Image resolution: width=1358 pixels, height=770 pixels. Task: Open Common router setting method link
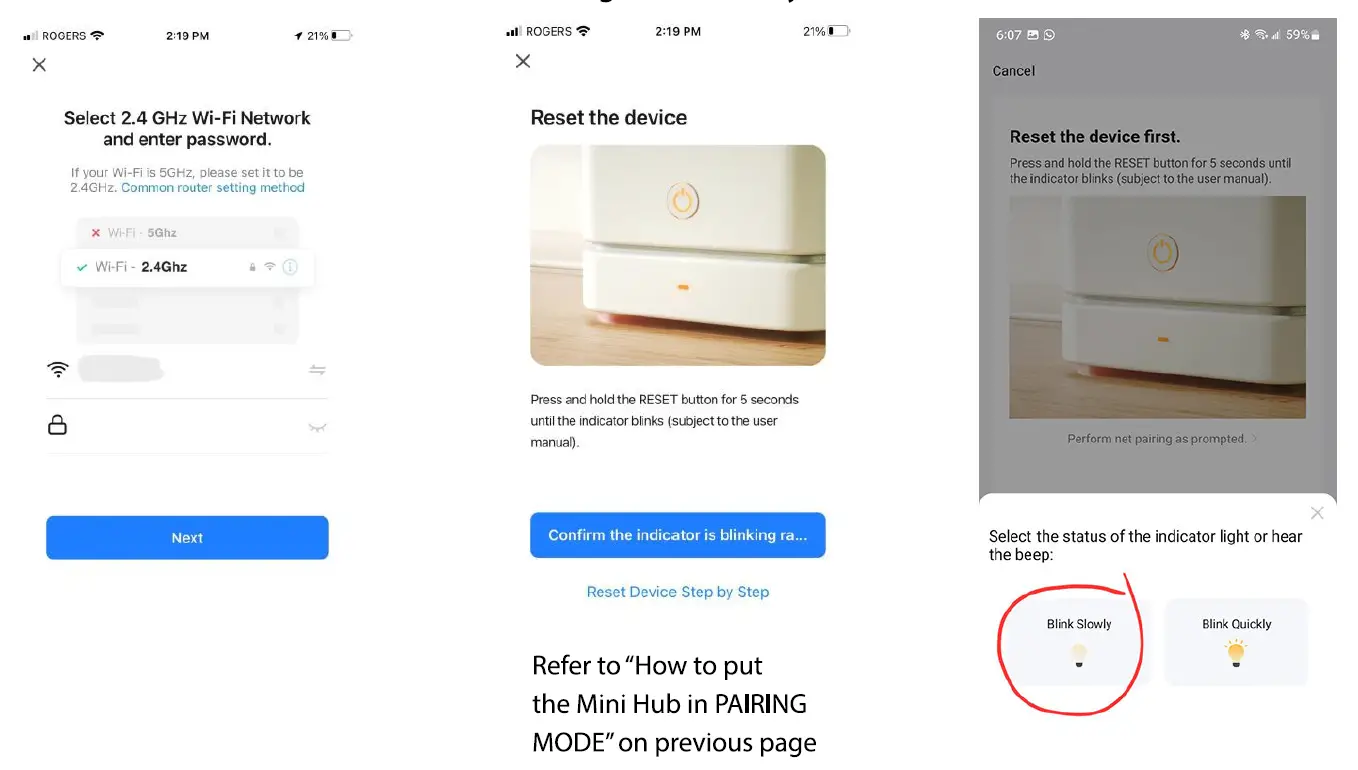click(x=213, y=188)
